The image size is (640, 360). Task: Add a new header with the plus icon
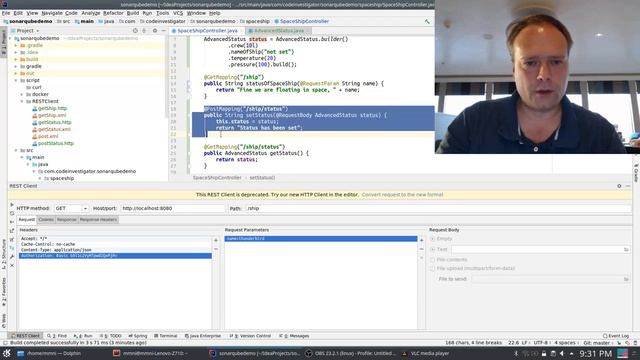tap(216, 240)
